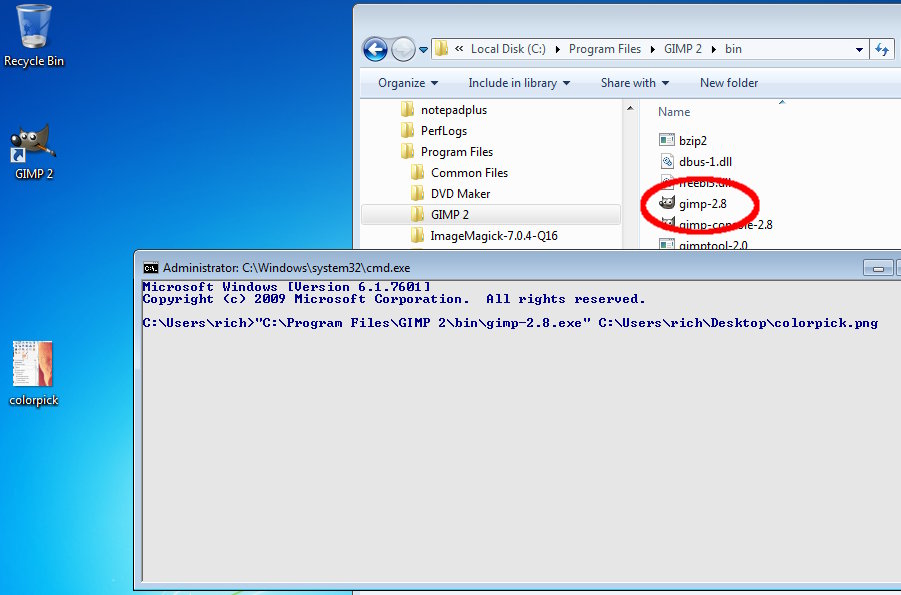Viewport: 901px width, 595px height.
Task: Select Program Files in the navigation tree
Action: [x=457, y=152]
